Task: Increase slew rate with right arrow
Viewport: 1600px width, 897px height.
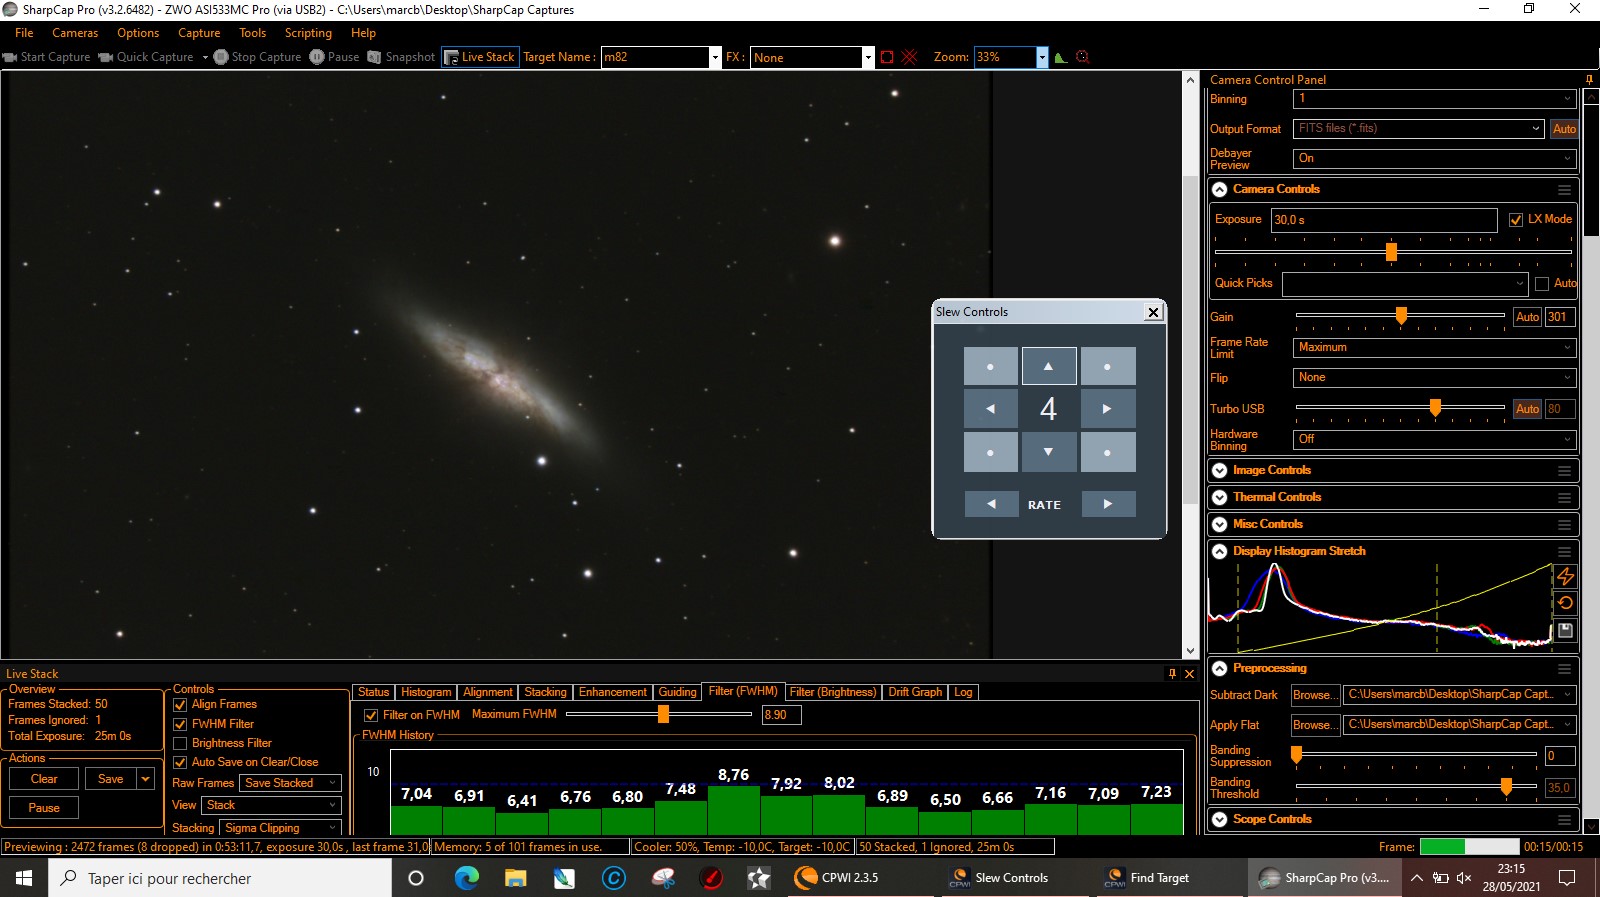Action: click(x=1107, y=504)
